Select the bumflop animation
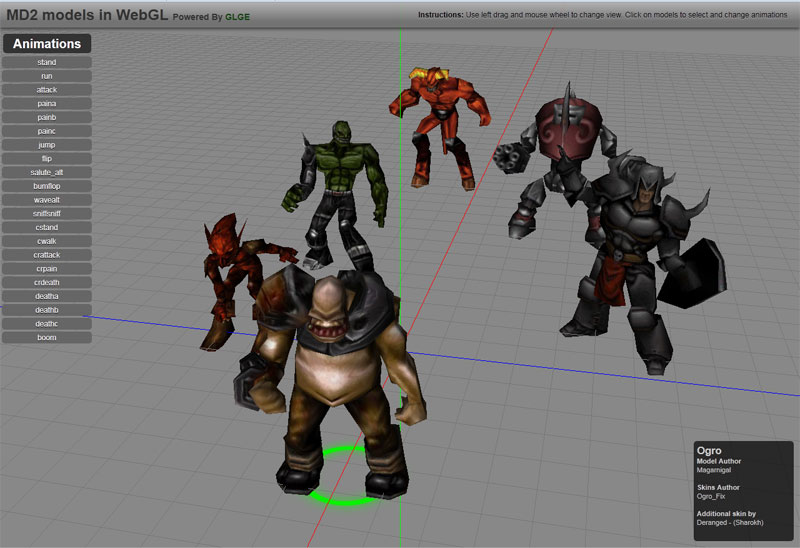The width and height of the screenshot is (800, 548). point(47,186)
